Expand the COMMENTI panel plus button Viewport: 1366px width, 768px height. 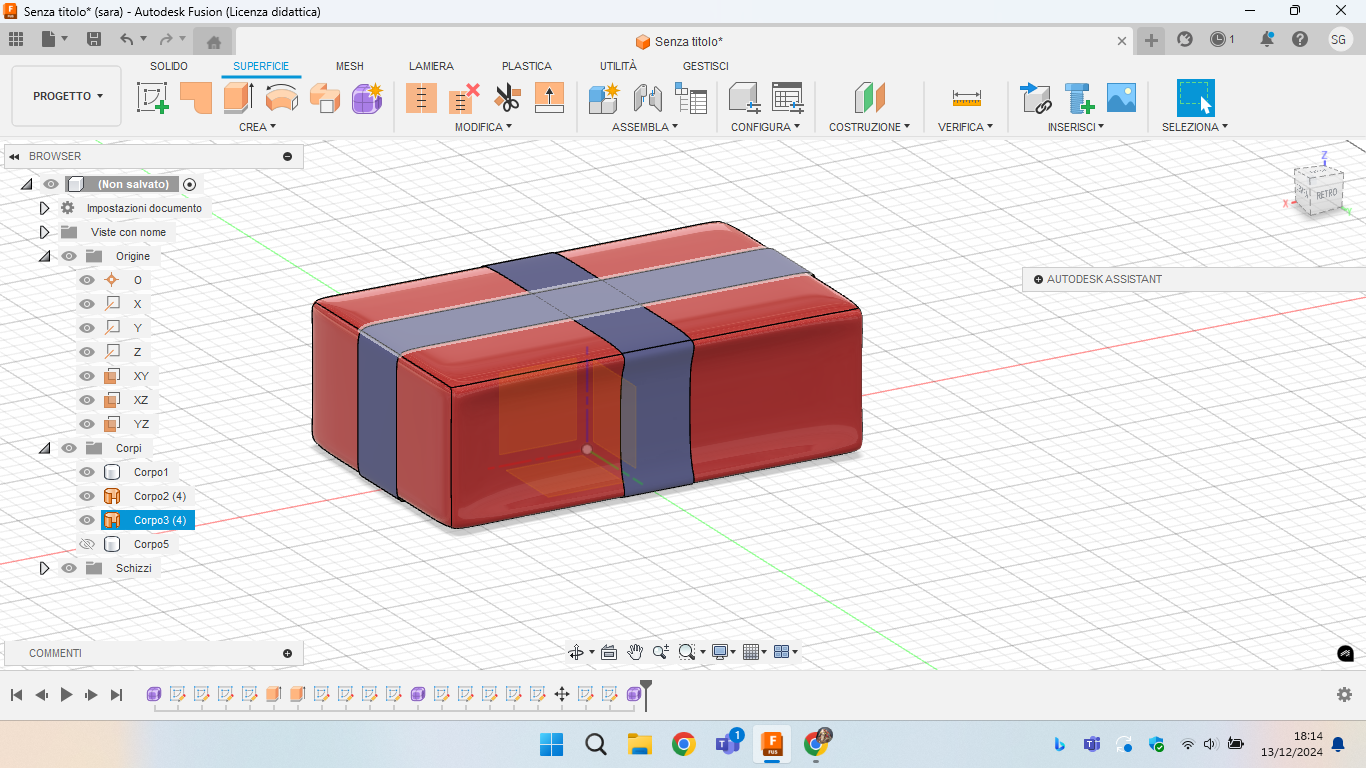pyautogui.click(x=288, y=653)
